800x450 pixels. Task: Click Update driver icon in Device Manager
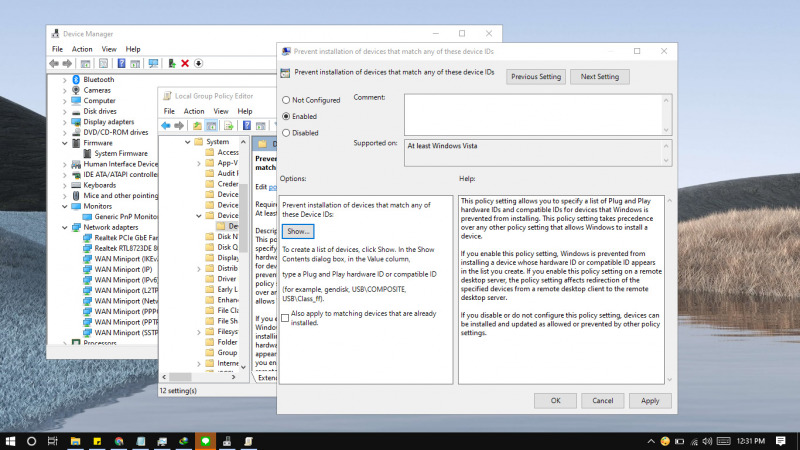(x=171, y=63)
